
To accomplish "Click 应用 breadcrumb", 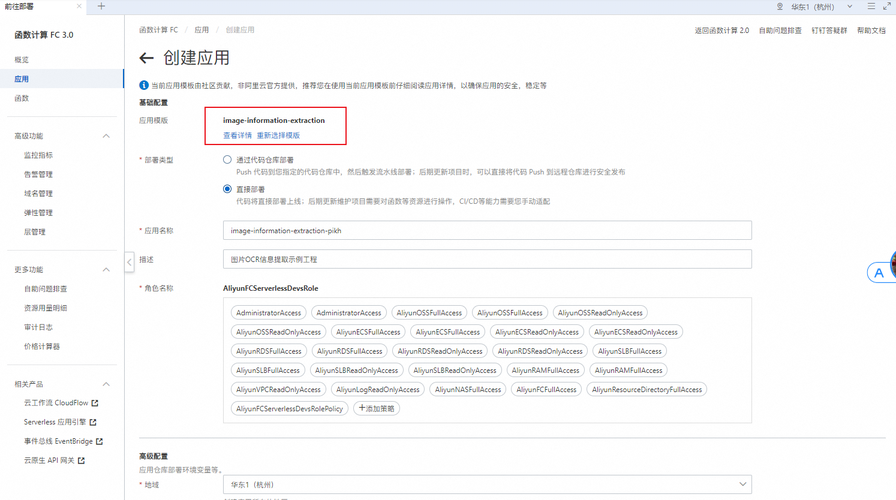I will 201,30.
